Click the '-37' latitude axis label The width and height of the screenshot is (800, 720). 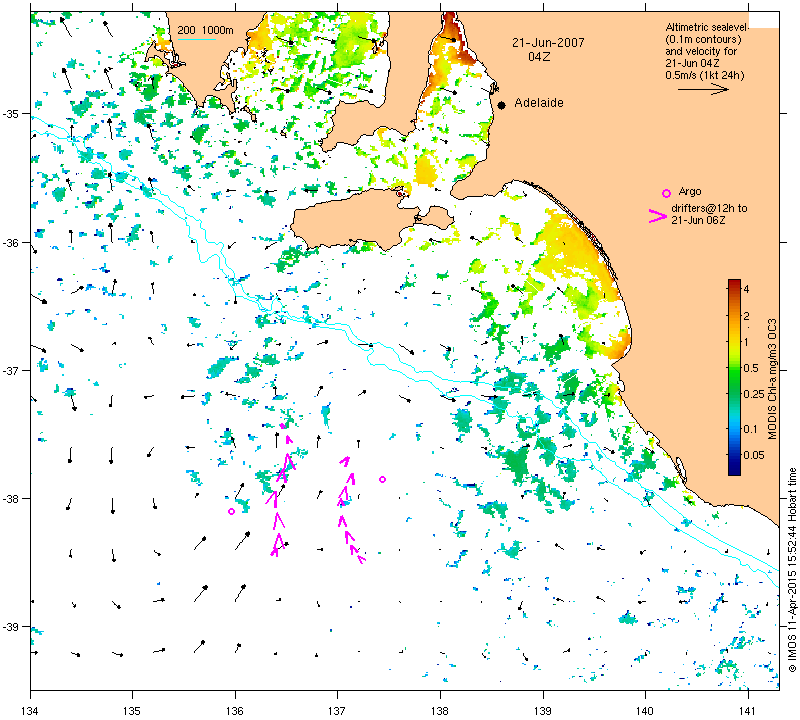(x=17, y=370)
